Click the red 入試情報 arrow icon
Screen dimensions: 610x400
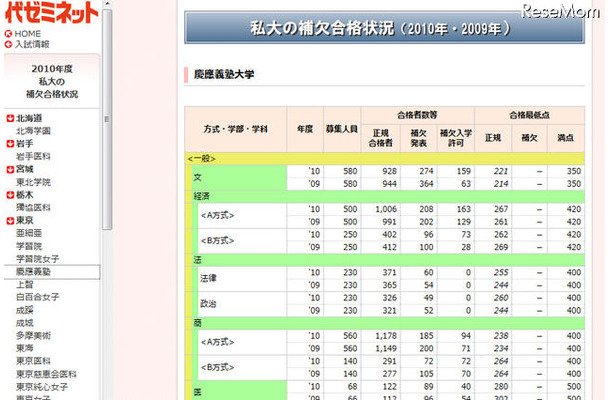[9, 44]
